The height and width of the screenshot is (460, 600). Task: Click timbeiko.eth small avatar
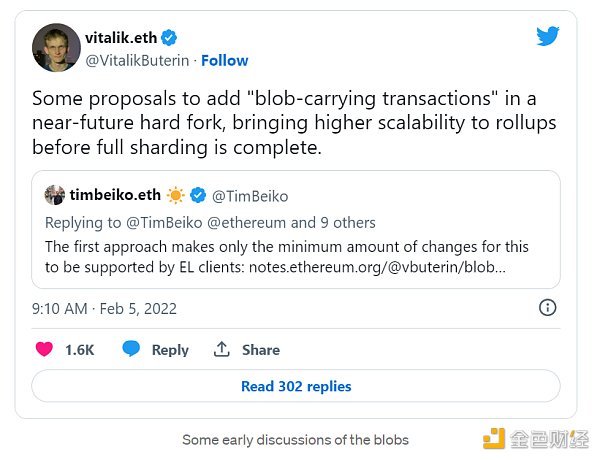(55, 194)
